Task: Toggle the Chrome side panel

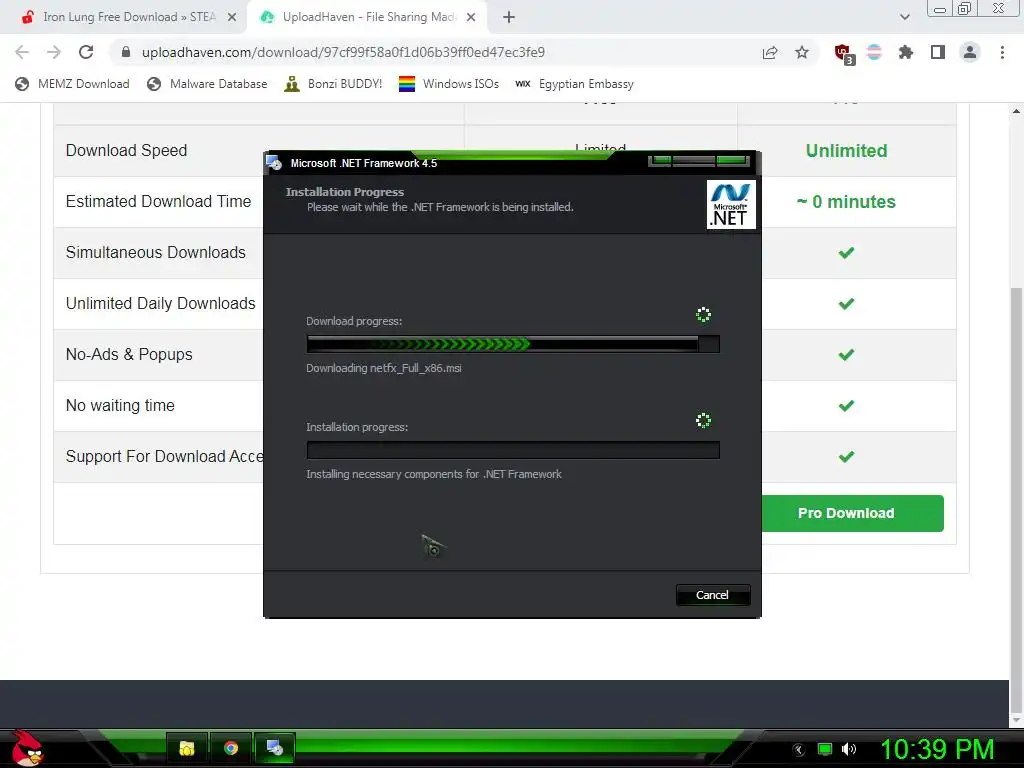Action: [x=938, y=52]
